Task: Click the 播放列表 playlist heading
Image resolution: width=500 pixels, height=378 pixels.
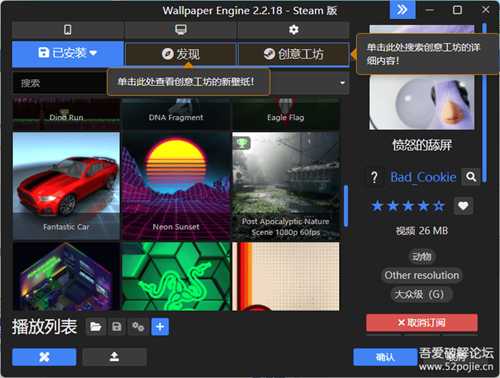Action: [x=44, y=327]
